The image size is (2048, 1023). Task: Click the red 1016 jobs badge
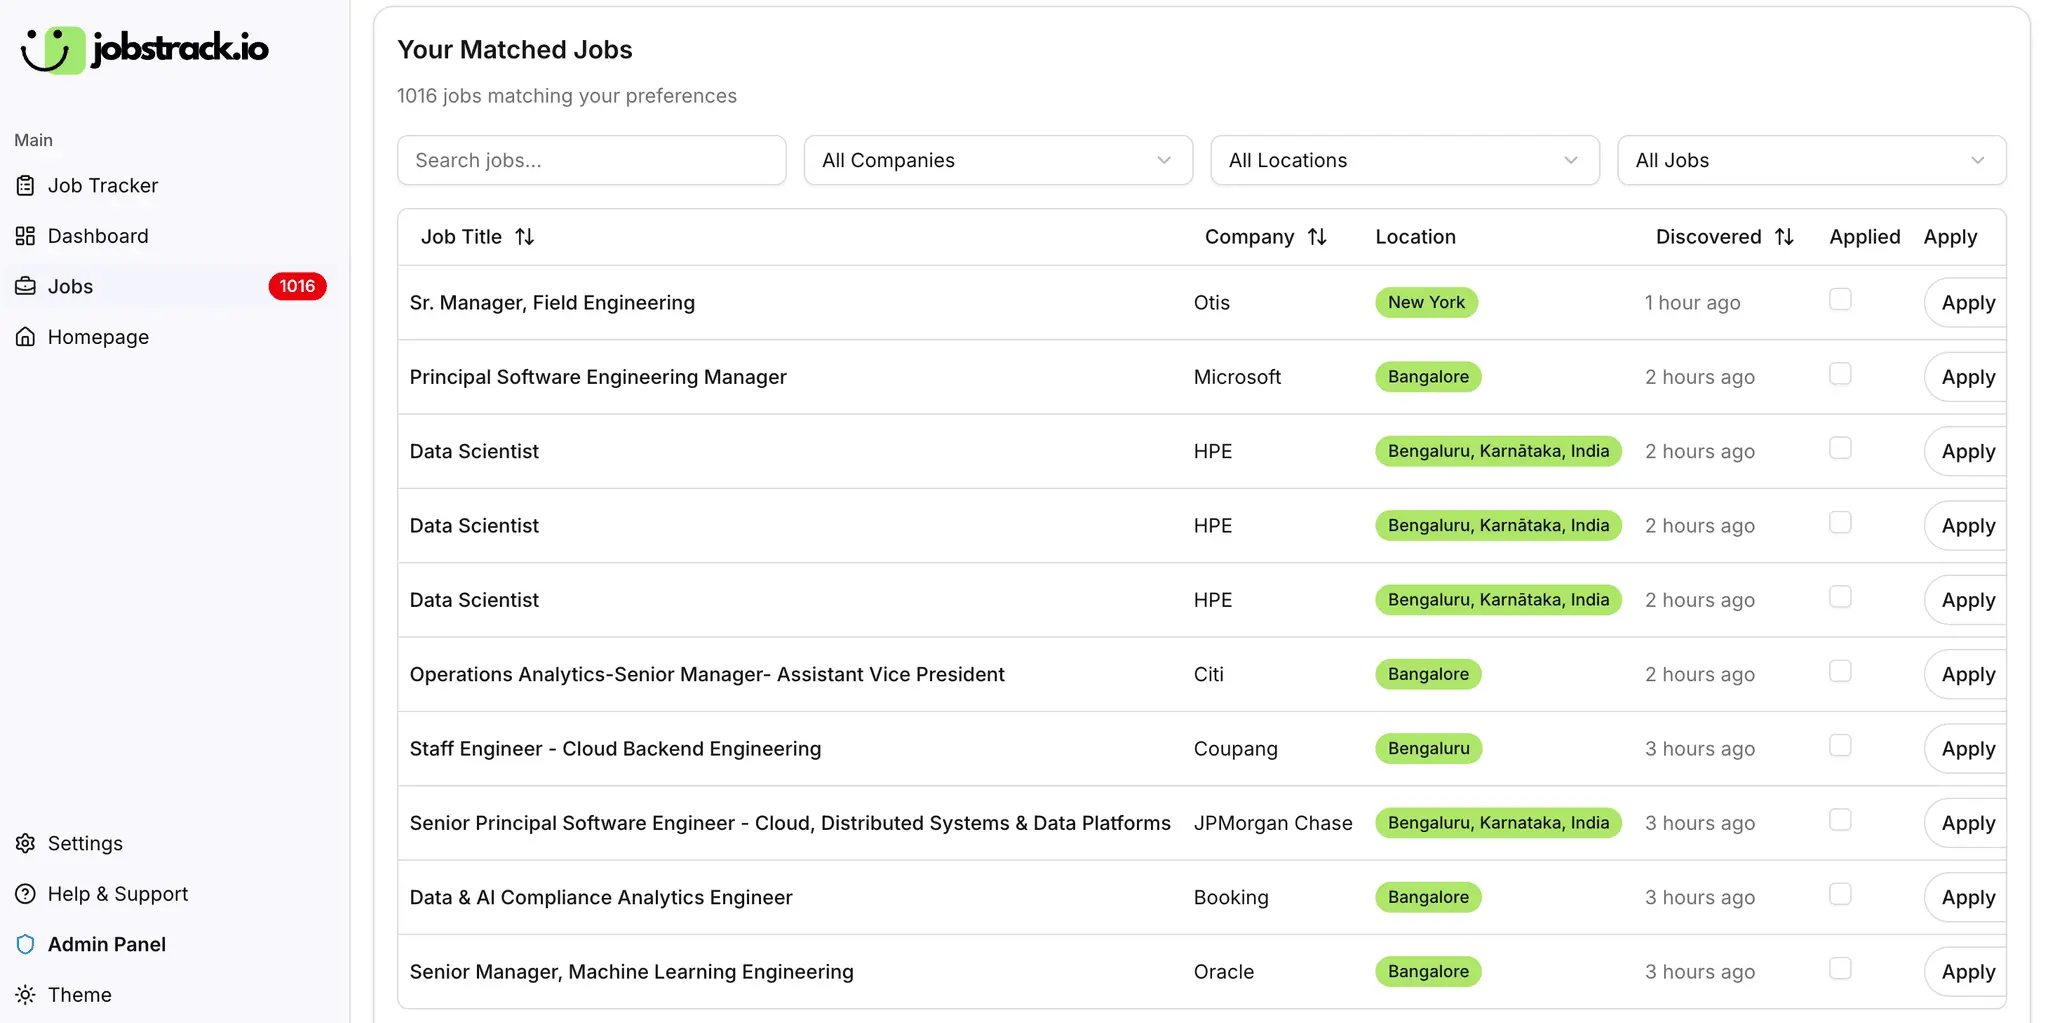click(297, 286)
